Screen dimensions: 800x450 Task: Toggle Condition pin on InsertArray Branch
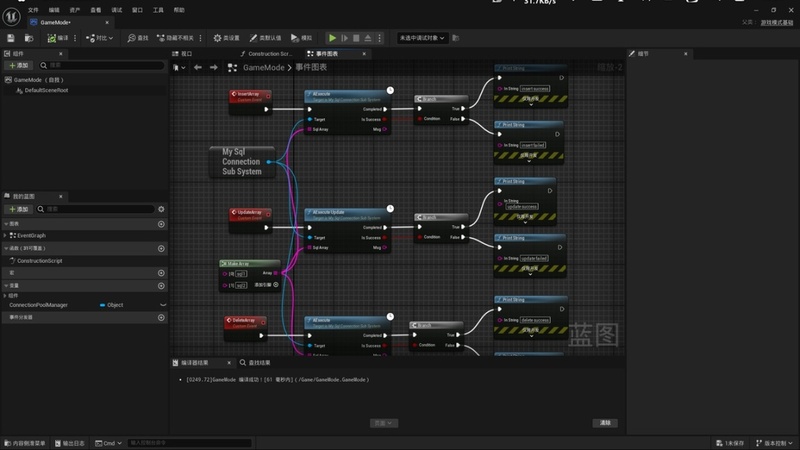click(x=420, y=119)
